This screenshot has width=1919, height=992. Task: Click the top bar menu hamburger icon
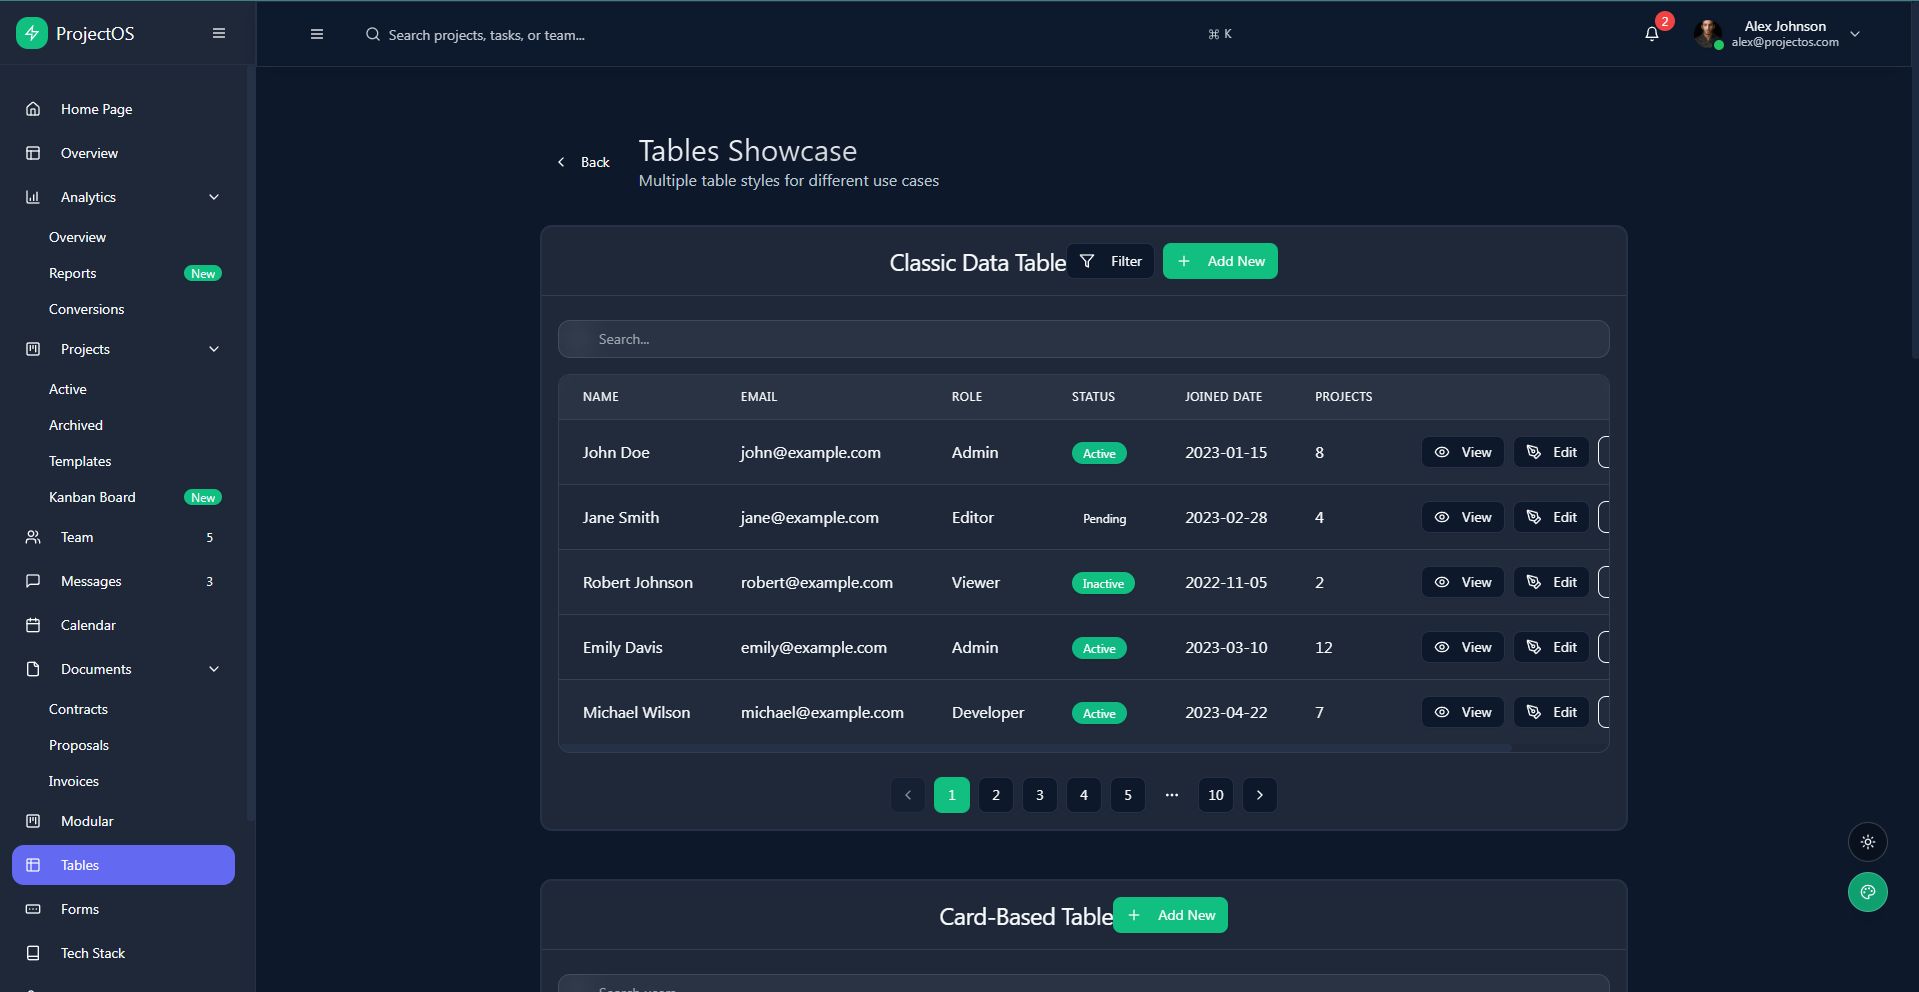click(x=317, y=34)
